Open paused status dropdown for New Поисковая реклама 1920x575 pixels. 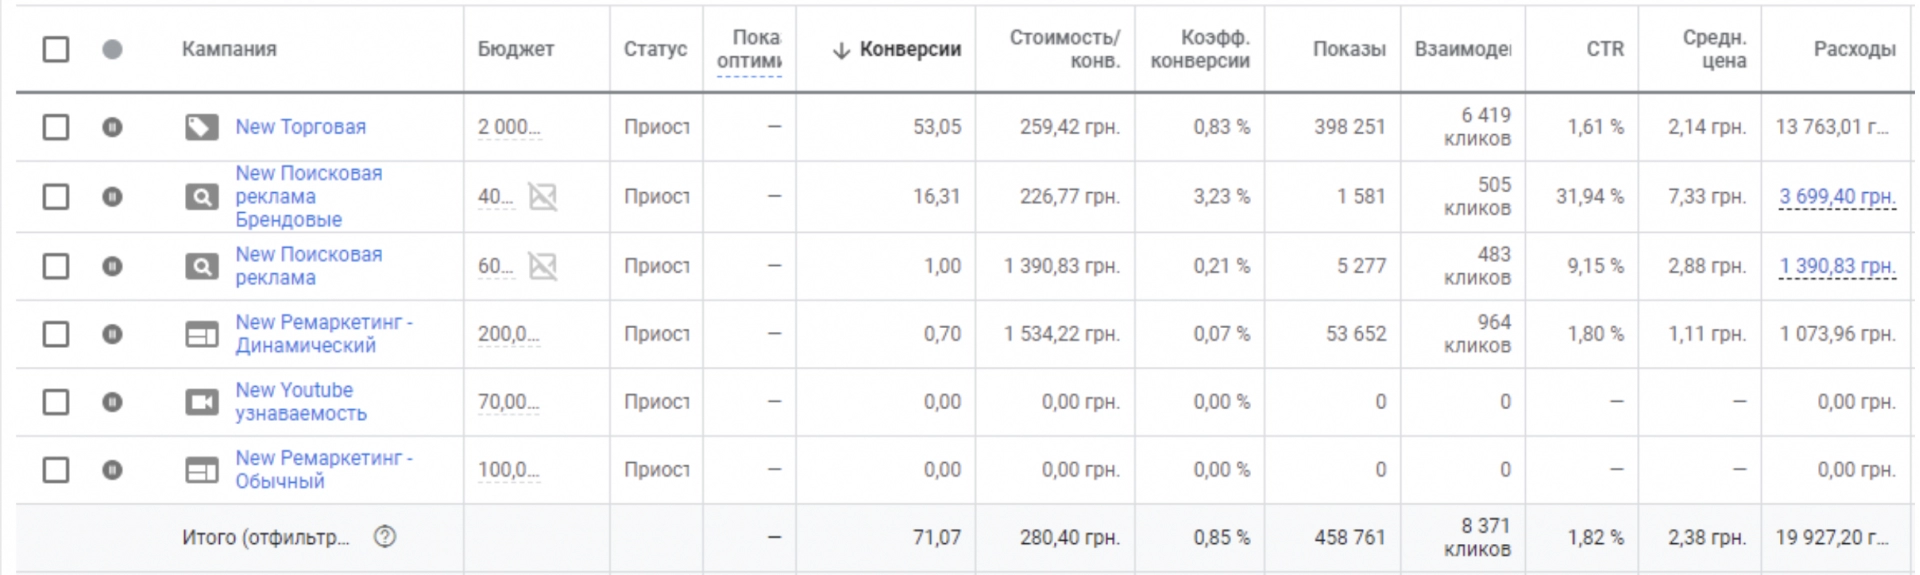112,266
